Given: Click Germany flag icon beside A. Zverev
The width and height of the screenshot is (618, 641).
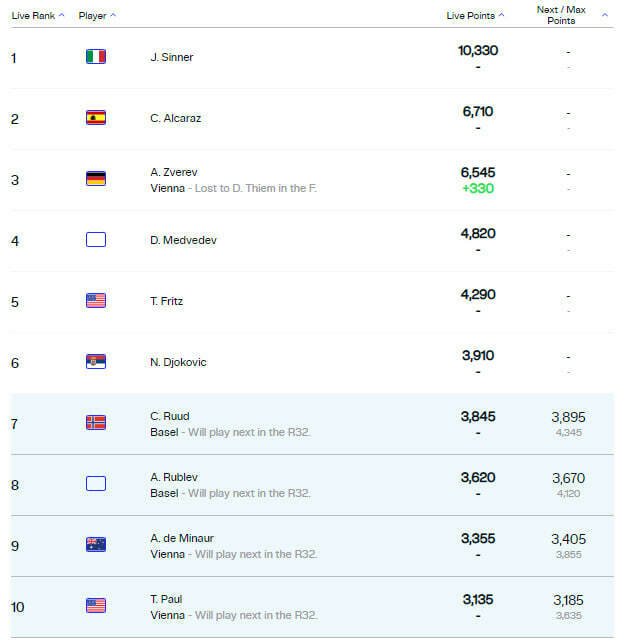Looking at the screenshot, I should (x=96, y=179).
